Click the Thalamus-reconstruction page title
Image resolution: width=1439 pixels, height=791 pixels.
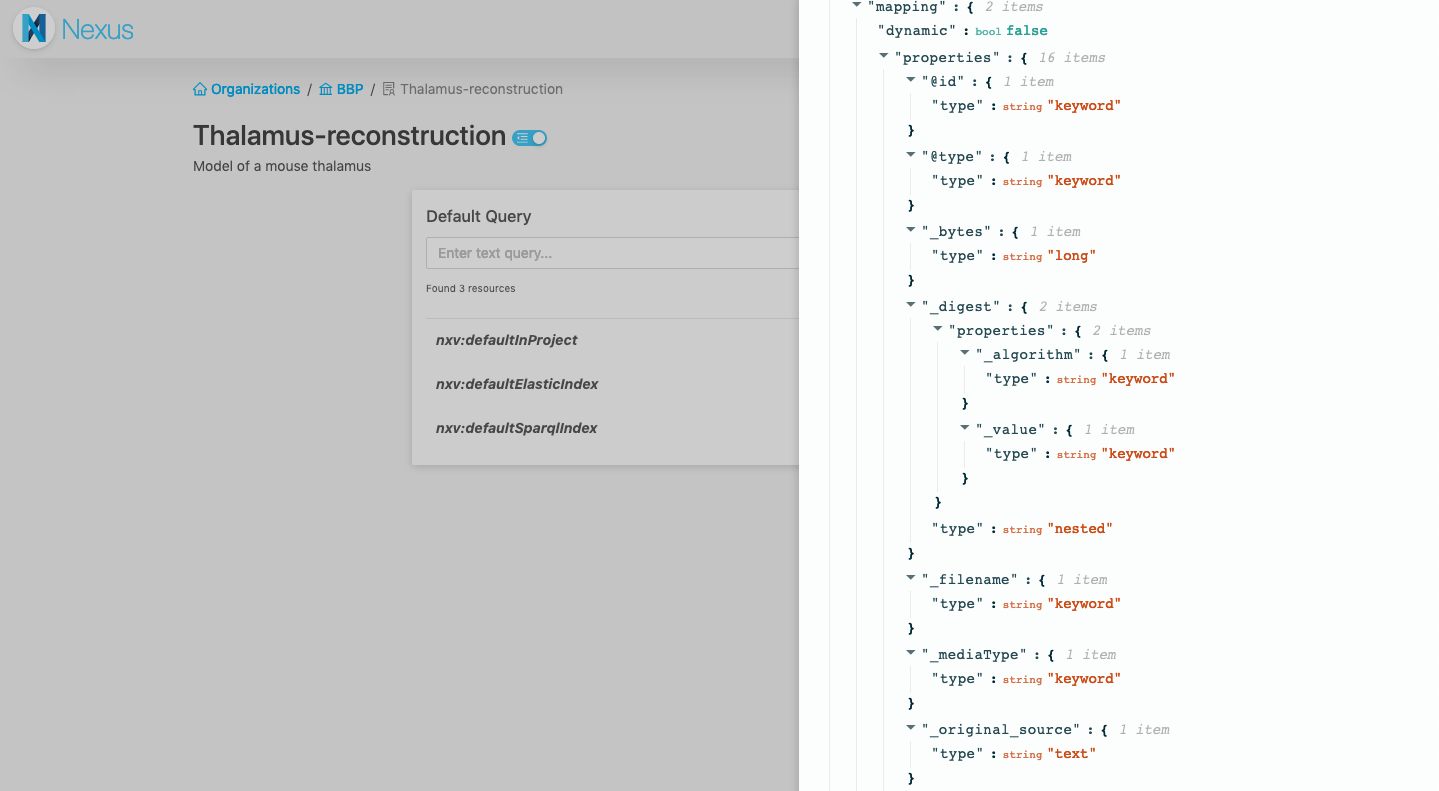[349, 136]
